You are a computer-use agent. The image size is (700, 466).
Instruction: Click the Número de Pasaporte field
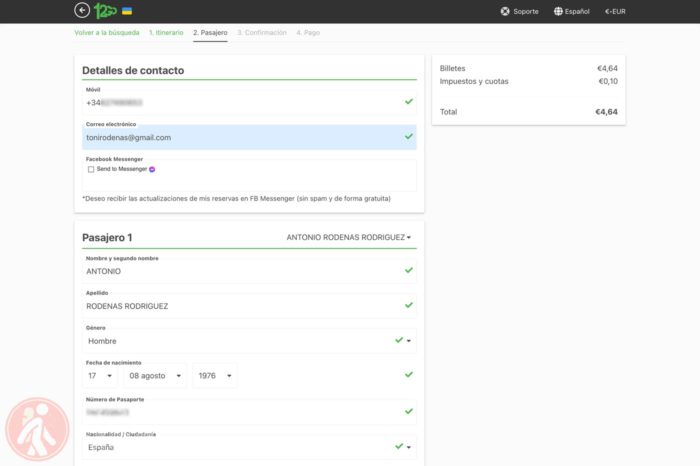(249, 412)
